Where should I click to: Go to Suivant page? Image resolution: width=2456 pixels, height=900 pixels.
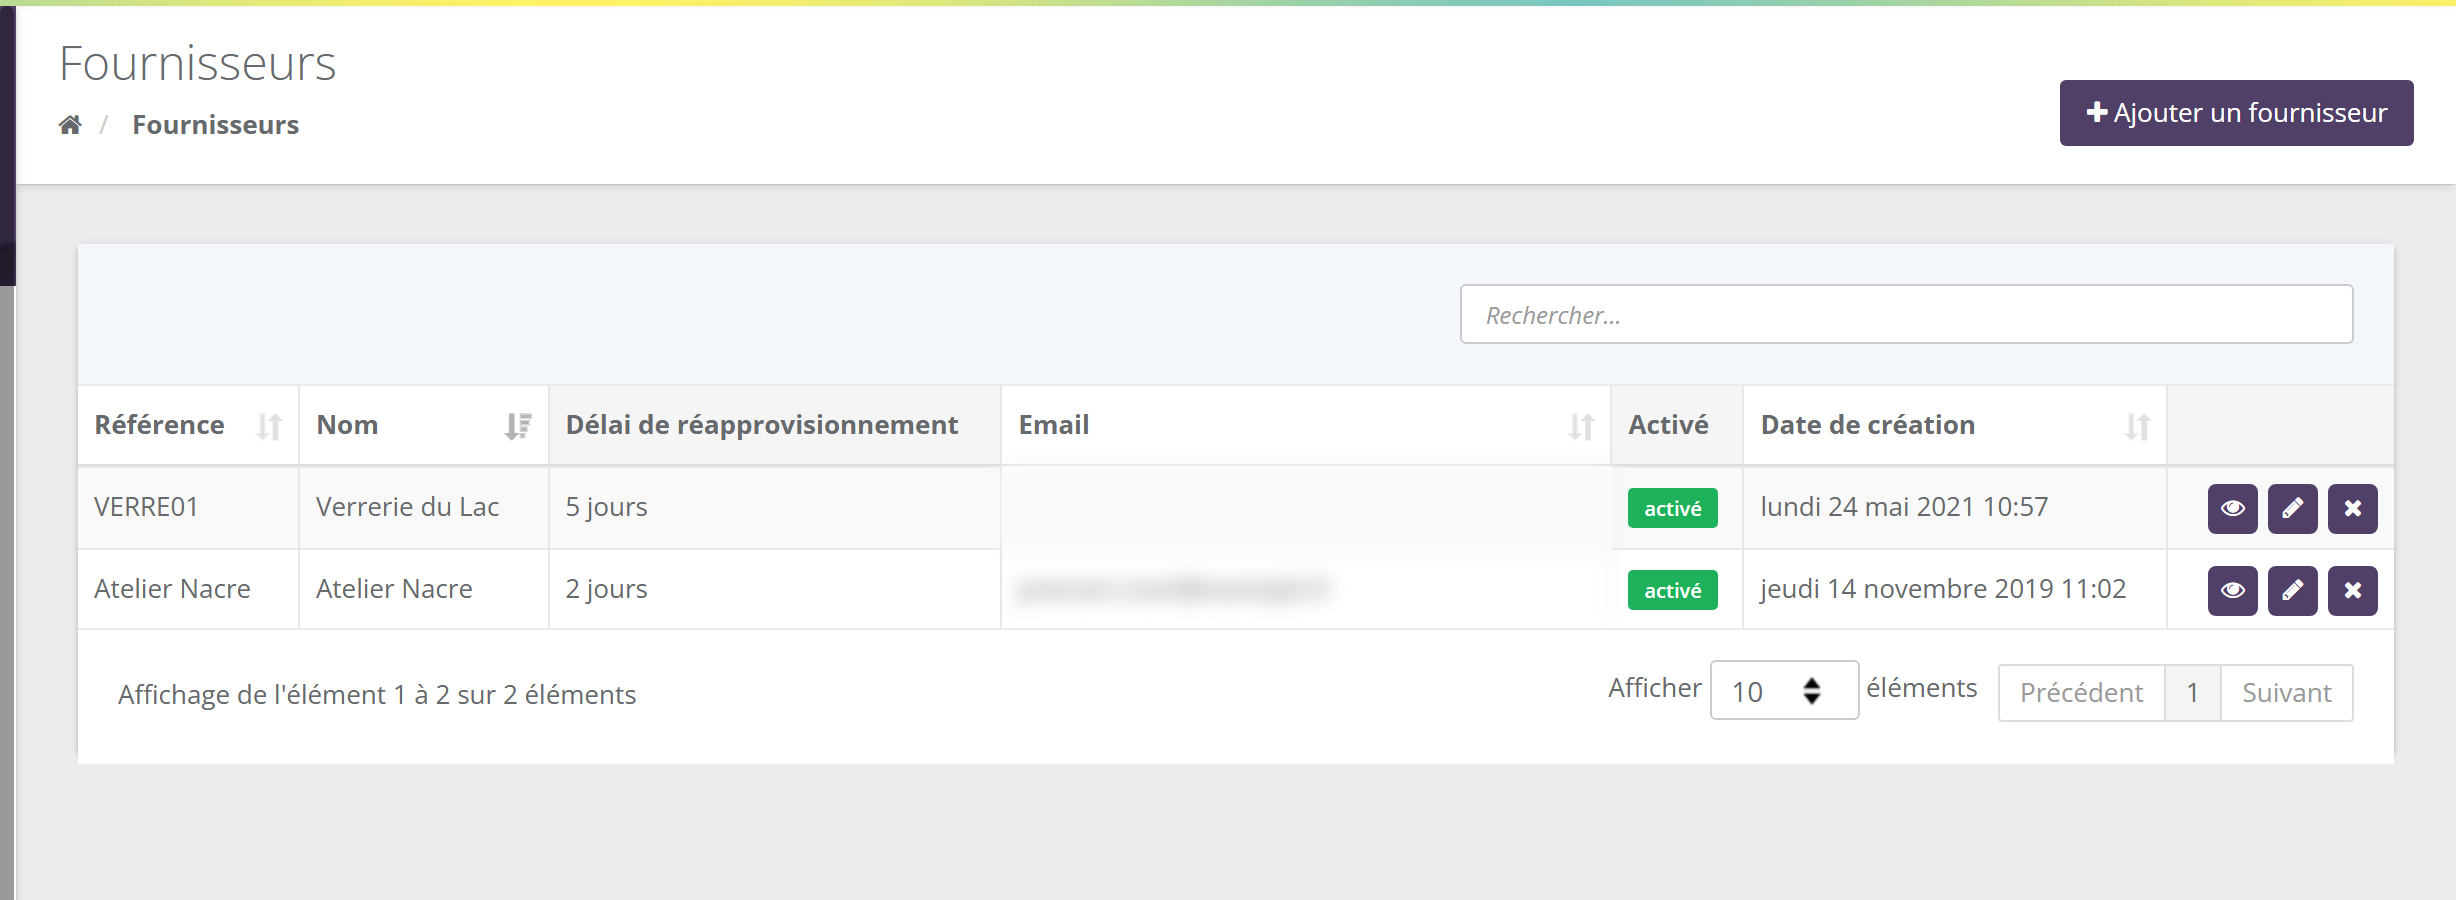tap(2286, 693)
